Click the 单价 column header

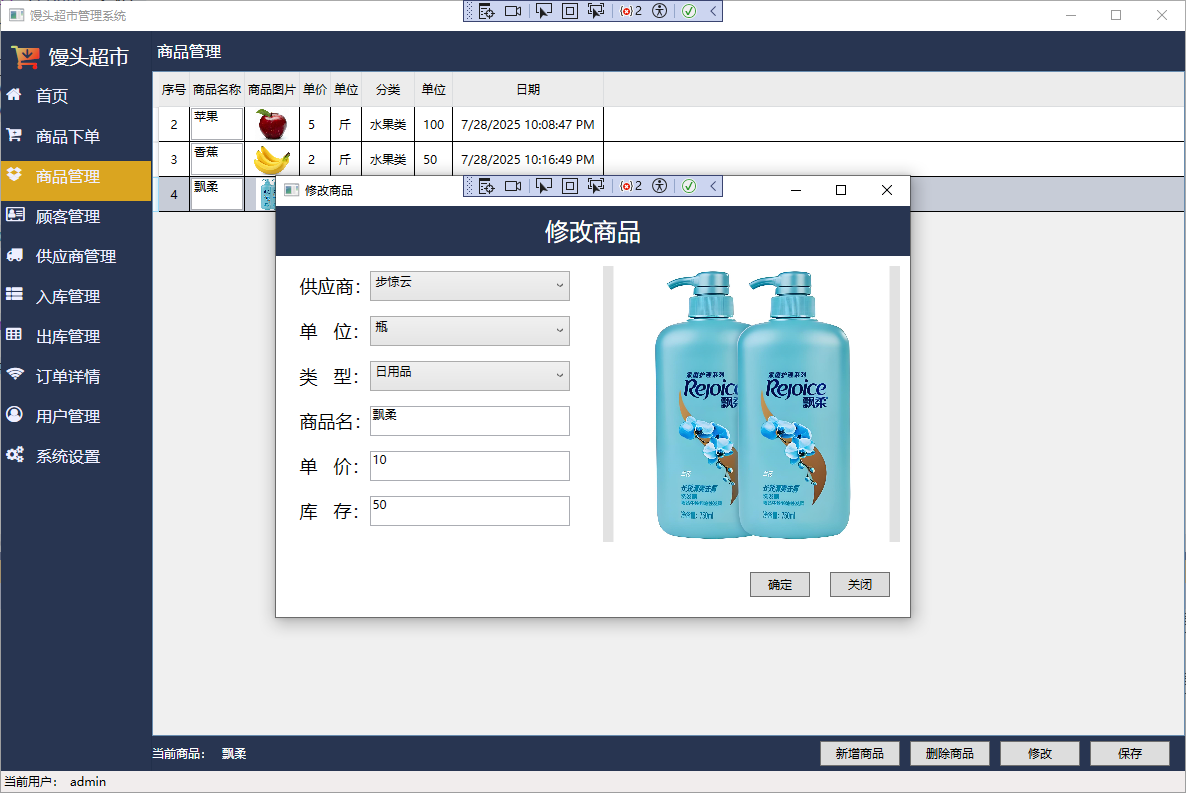click(x=315, y=89)
